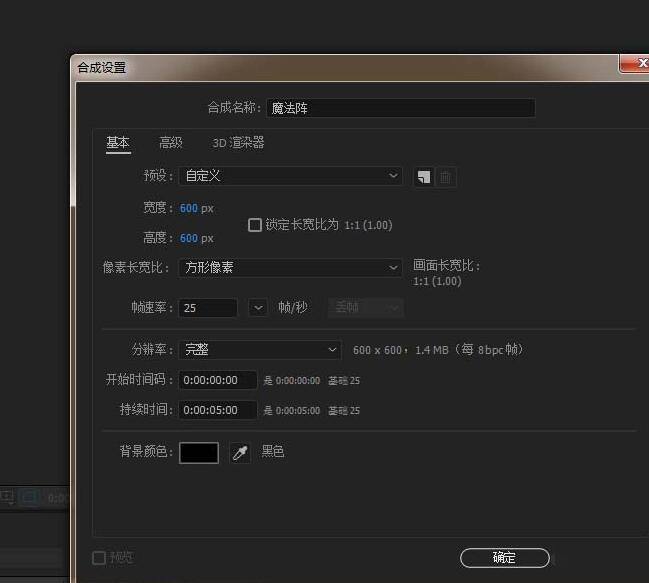This screenshot has height=583, width=649.
Task: Click the 合成名称 field containing 魔法阵
Action: pyautogui.click(x=400, y=108)
